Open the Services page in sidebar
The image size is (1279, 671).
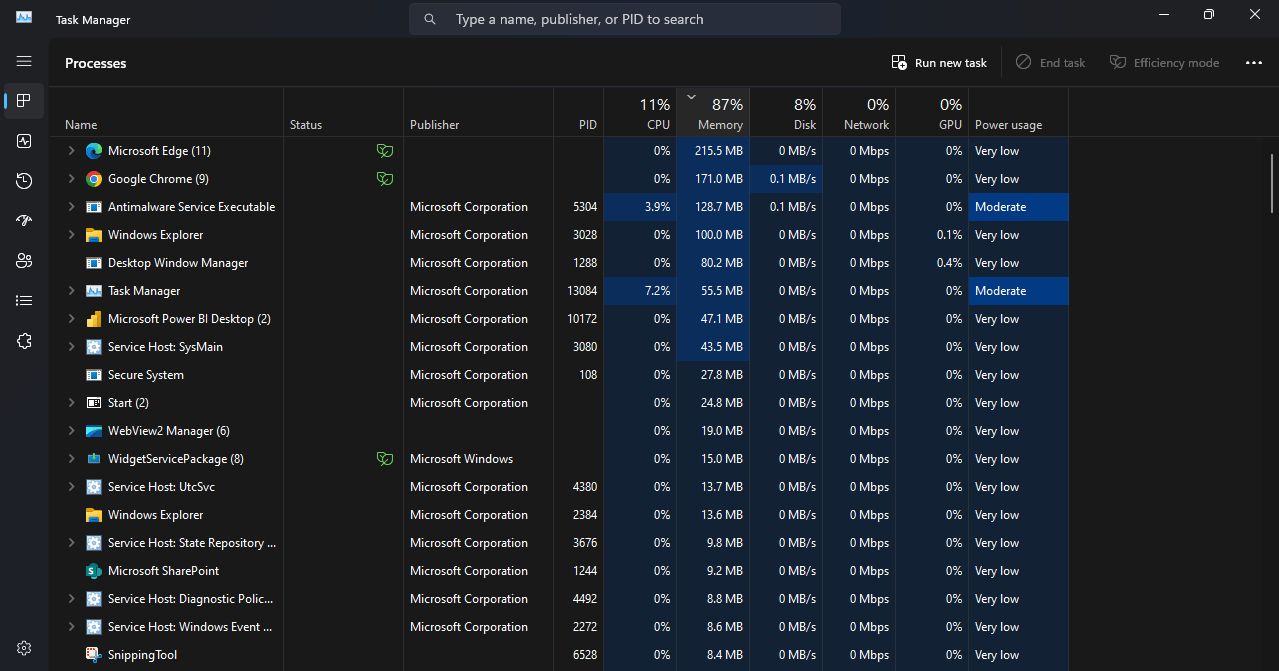[24, 341]
